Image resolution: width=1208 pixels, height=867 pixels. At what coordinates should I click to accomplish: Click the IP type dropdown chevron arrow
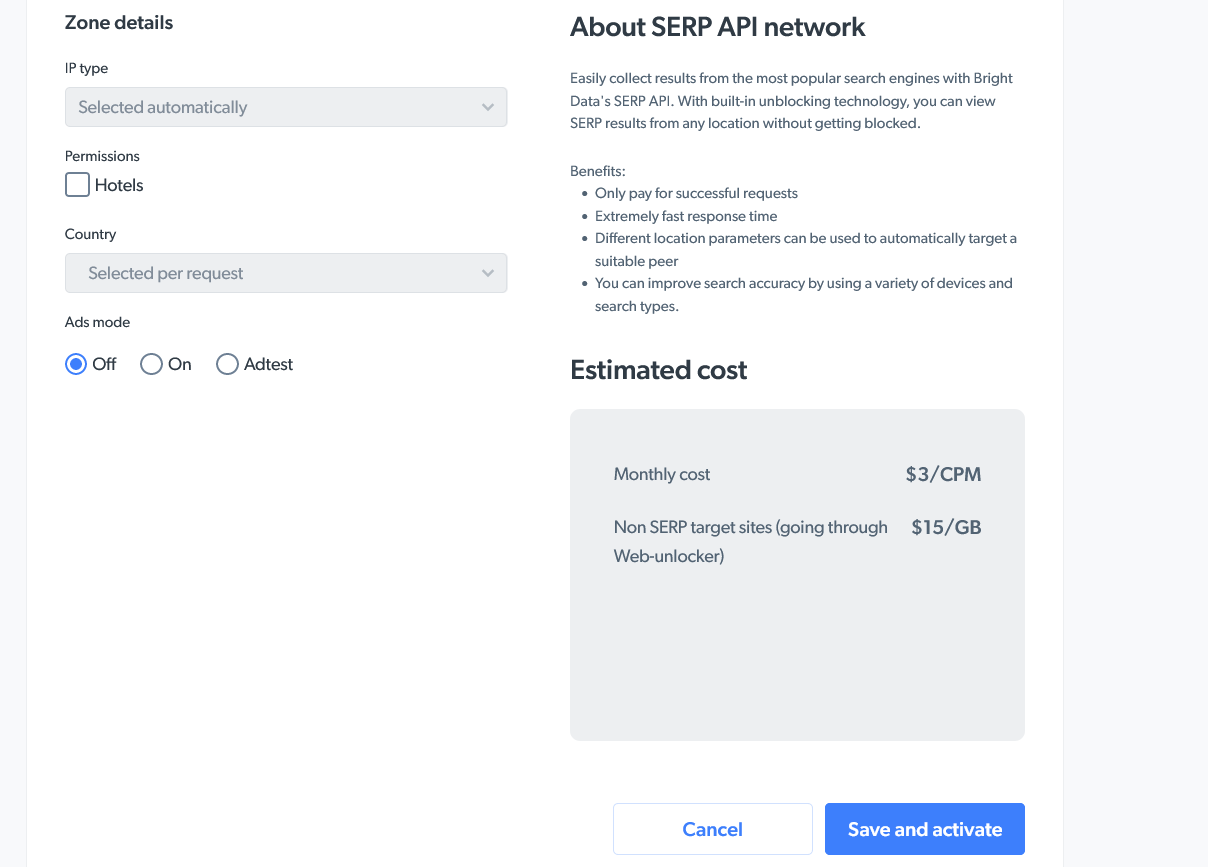pos(488,107)
